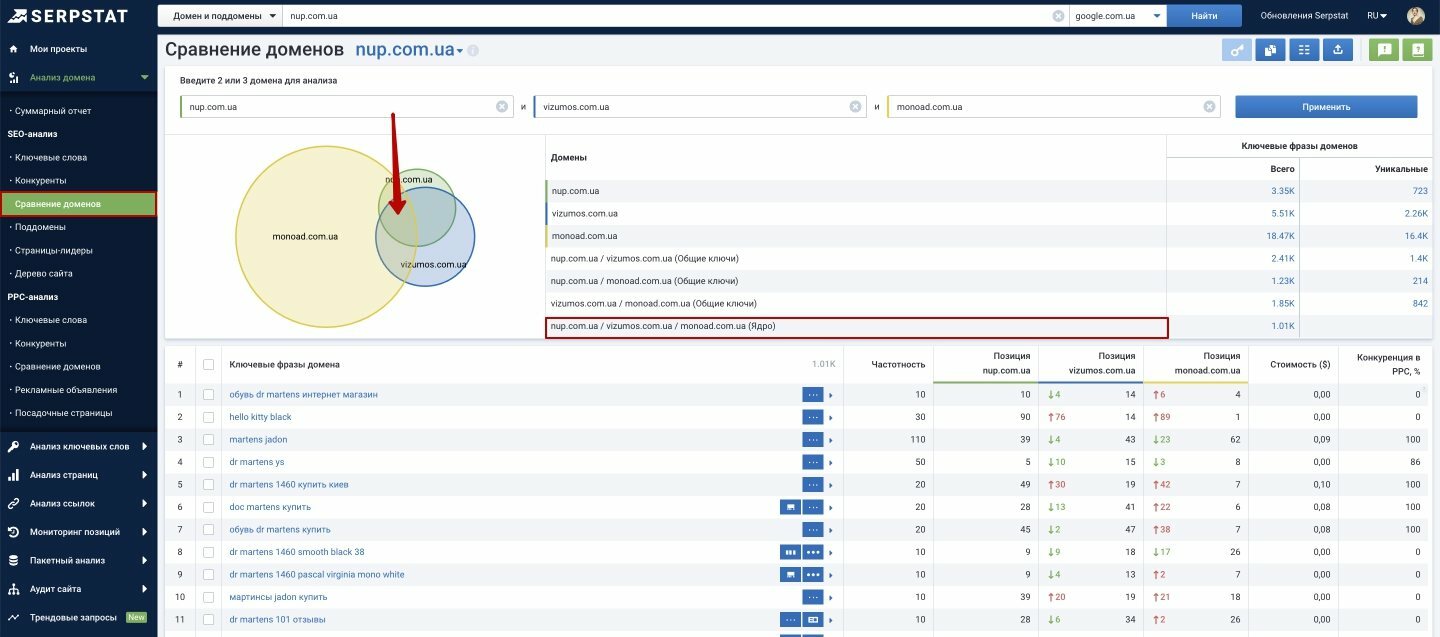Open SERP features for 'dr martens ys'
Viewport: 1440px width, 637px height.
coord(813,462)
